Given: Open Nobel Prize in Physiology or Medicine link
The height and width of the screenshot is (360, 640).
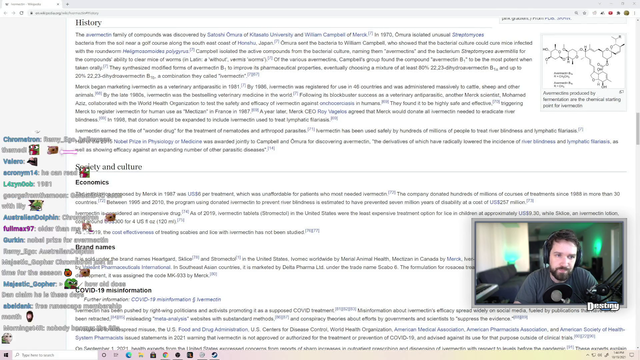Looking at the screenshot, I should (x=158, y=142).
